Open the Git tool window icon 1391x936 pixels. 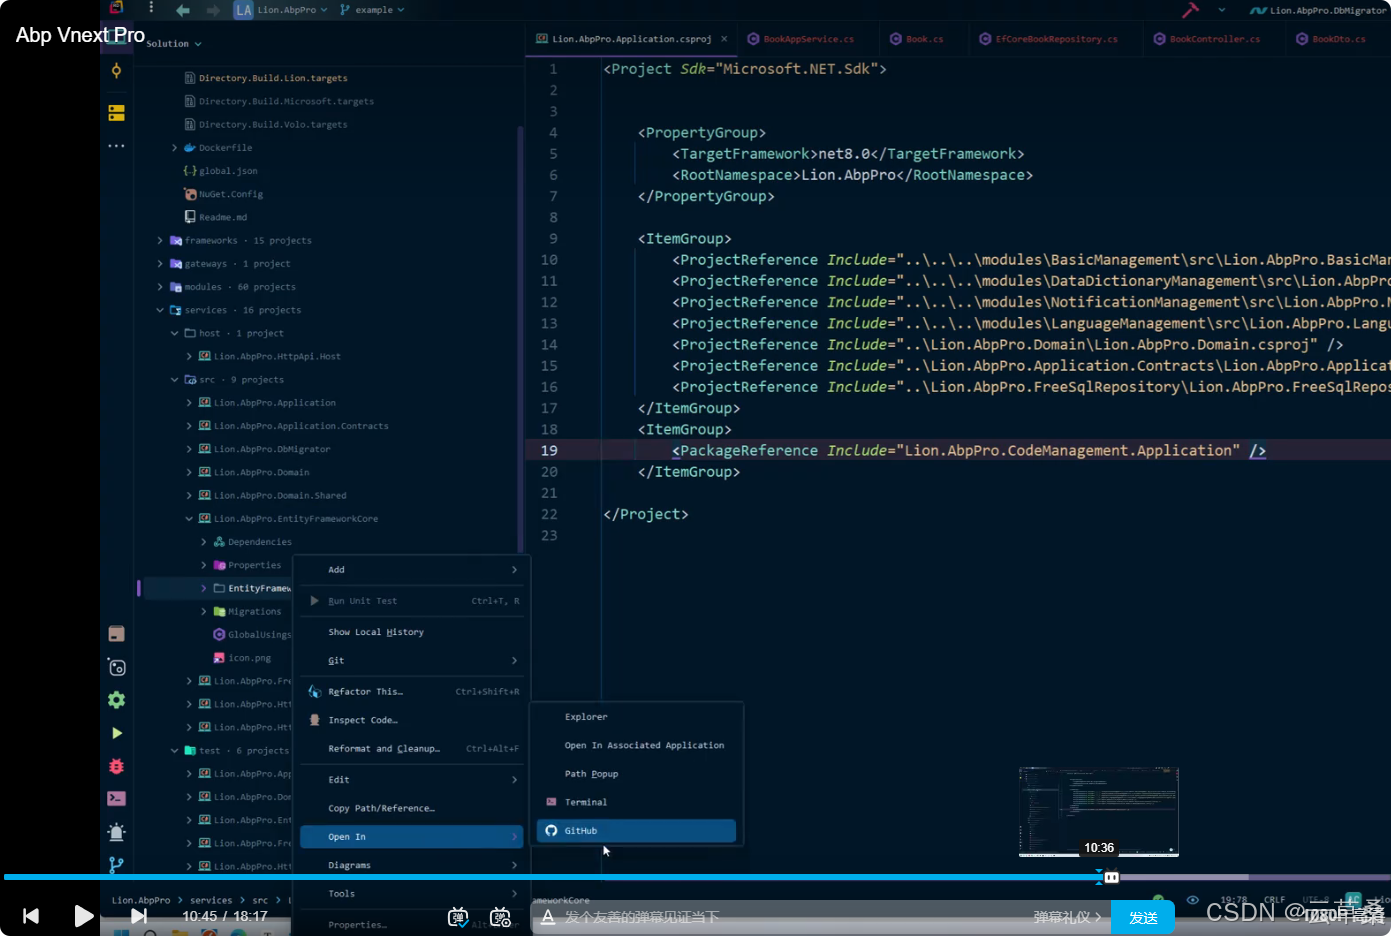(116, 864)
